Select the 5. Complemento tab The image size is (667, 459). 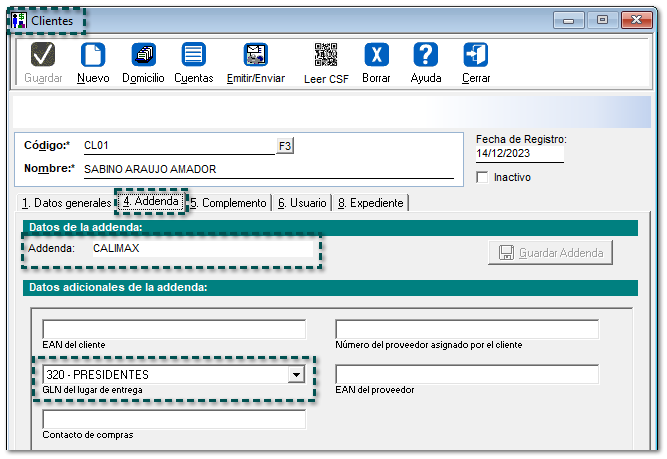click(229, 203)
